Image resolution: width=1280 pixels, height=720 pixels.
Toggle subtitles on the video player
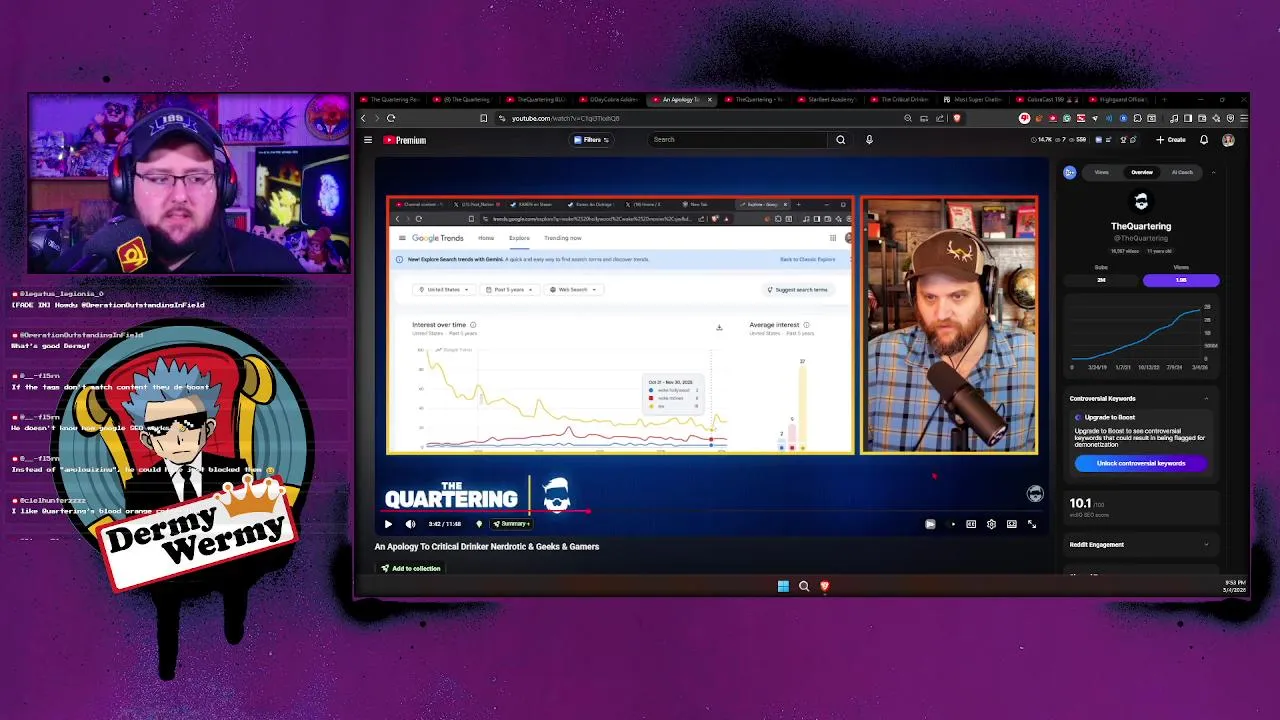point(971,524)
